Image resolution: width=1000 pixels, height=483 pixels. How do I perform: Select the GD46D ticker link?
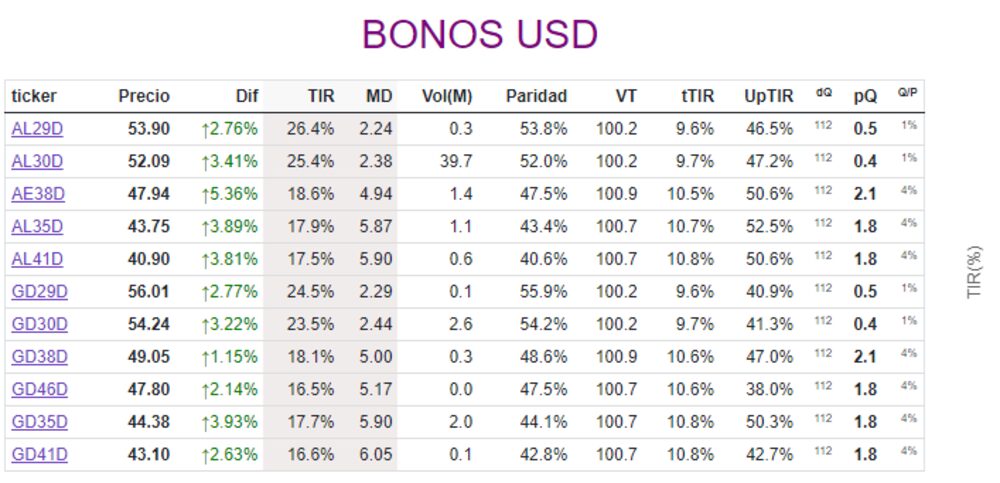pos(39,389)
